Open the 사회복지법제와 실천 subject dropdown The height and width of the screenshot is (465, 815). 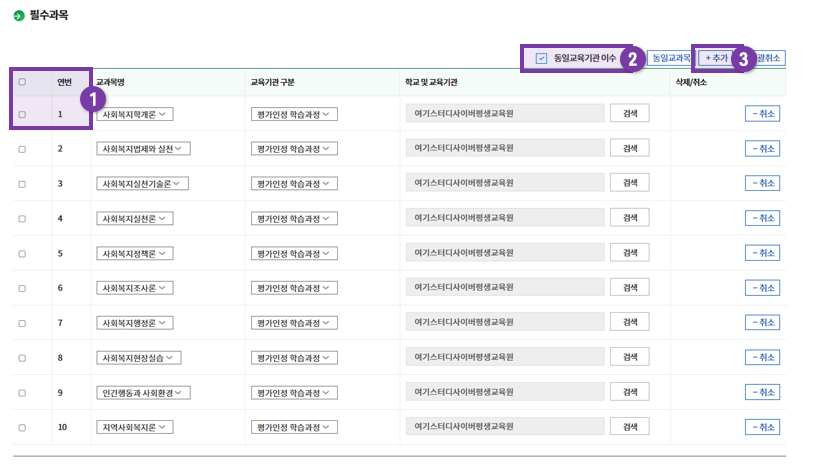(x=143, y=149)
